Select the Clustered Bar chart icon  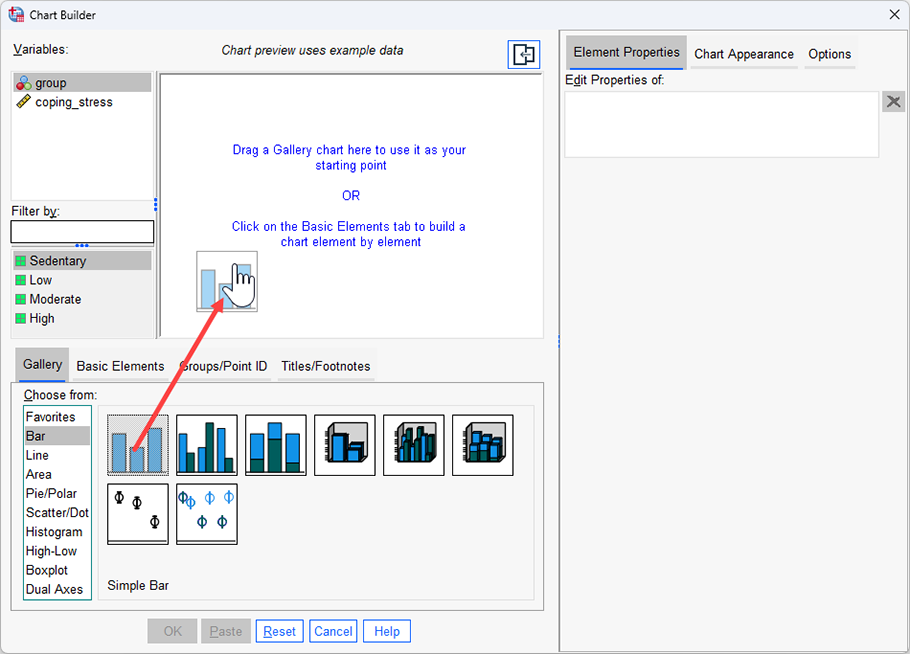206,444
